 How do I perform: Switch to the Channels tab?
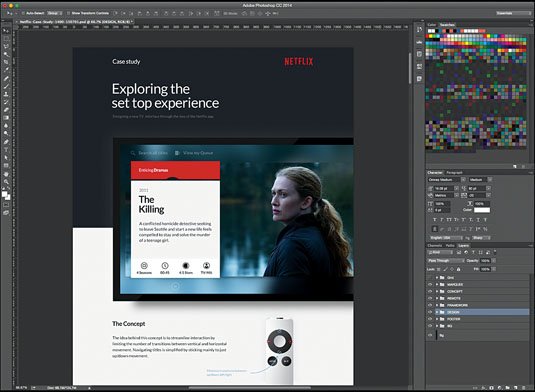click(435, 246)
